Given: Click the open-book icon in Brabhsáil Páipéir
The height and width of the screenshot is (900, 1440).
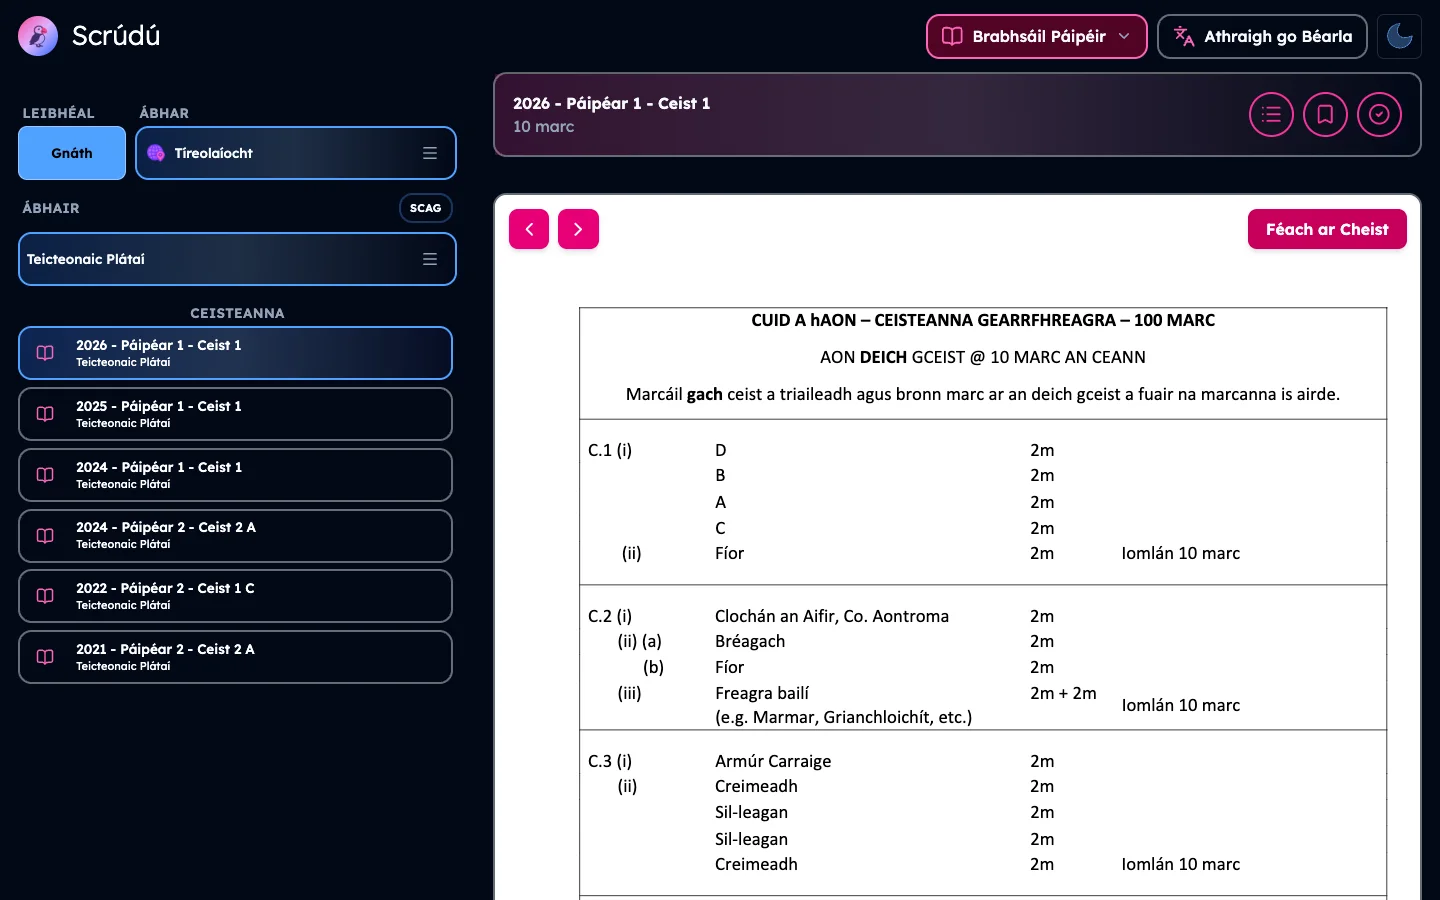Looking at the screenshot, I should [952, 36].
